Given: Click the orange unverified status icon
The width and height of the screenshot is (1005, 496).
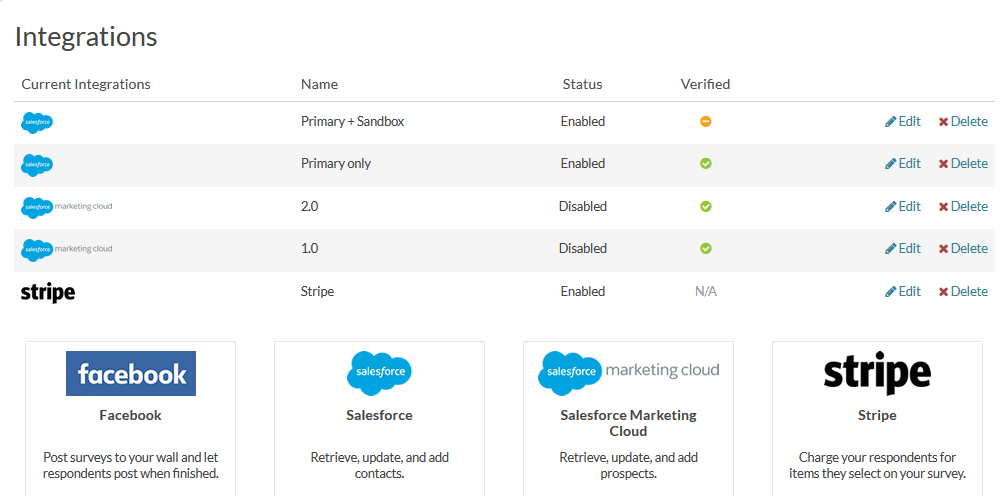Looking at the screenshot, I should (x=705, y=122).
